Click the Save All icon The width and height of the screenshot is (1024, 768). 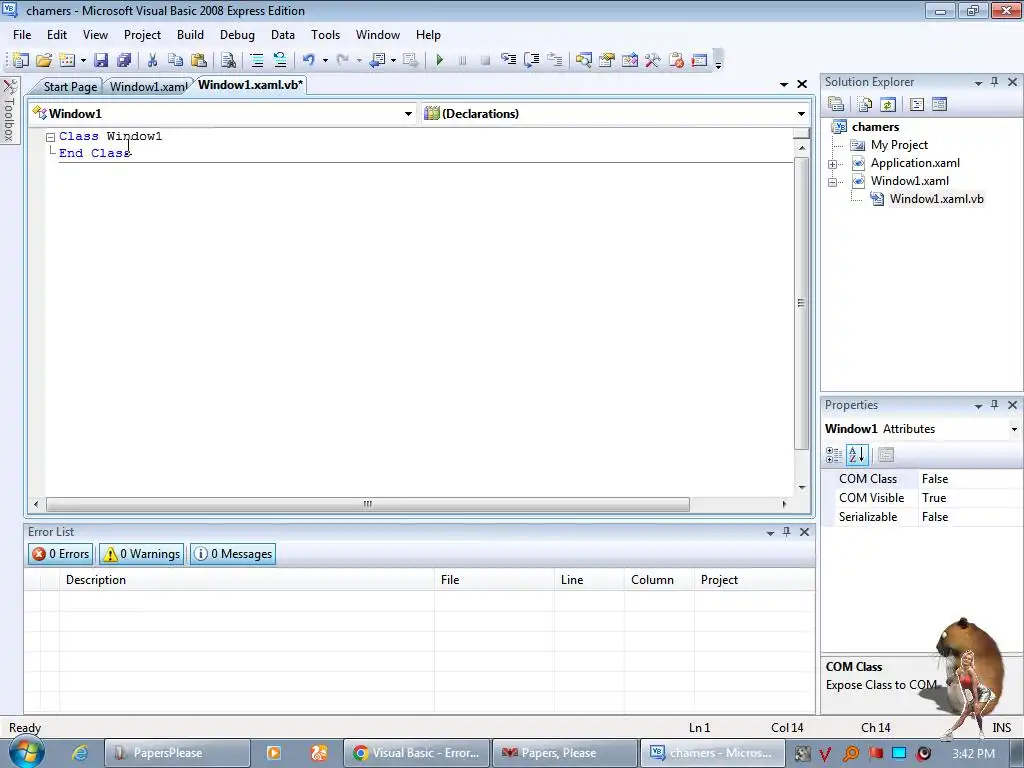(x=124, y=60)
